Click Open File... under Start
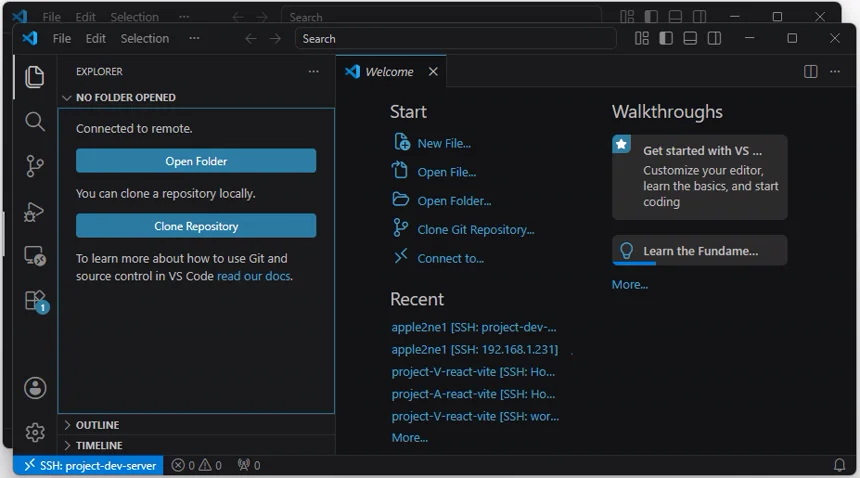Image resolution: width=860 pixels, height=478 pixels. coord(446,172)
